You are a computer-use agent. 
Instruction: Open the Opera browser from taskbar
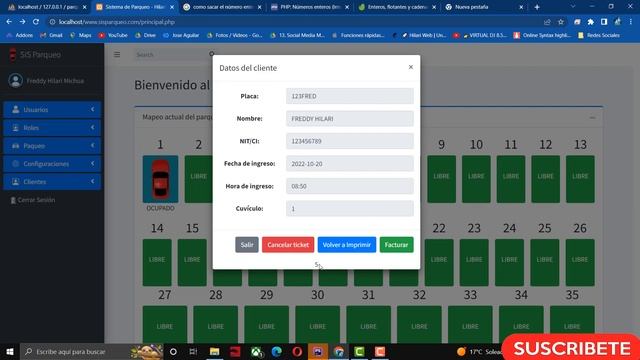297,351
